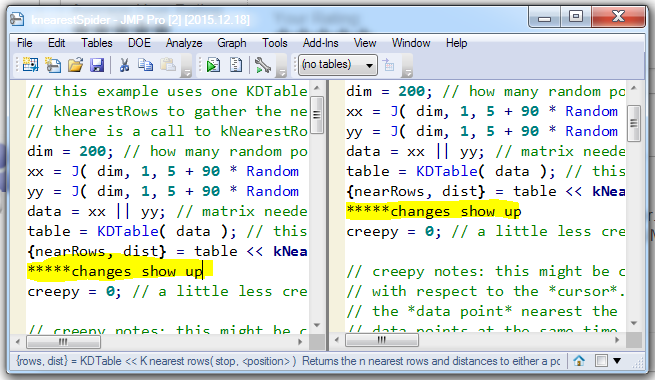Click the greyed-out table icon beside the tables dropdown
655x380 pixels.
[x=388, y=65]
